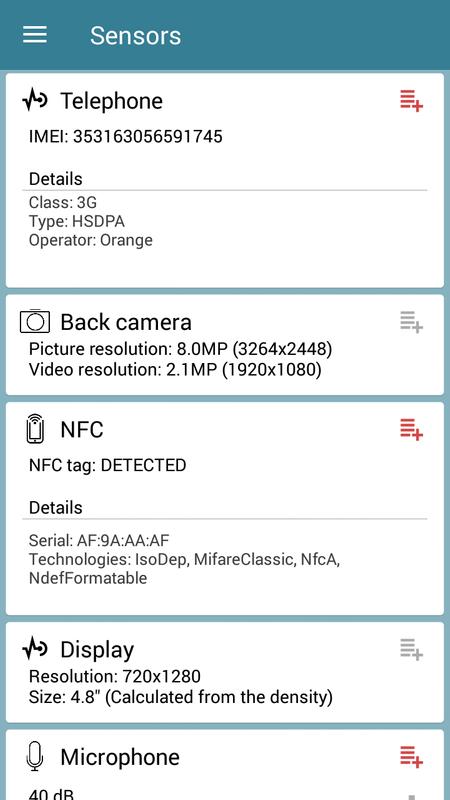Tap the red details icon on NFC card

[411, 429]
